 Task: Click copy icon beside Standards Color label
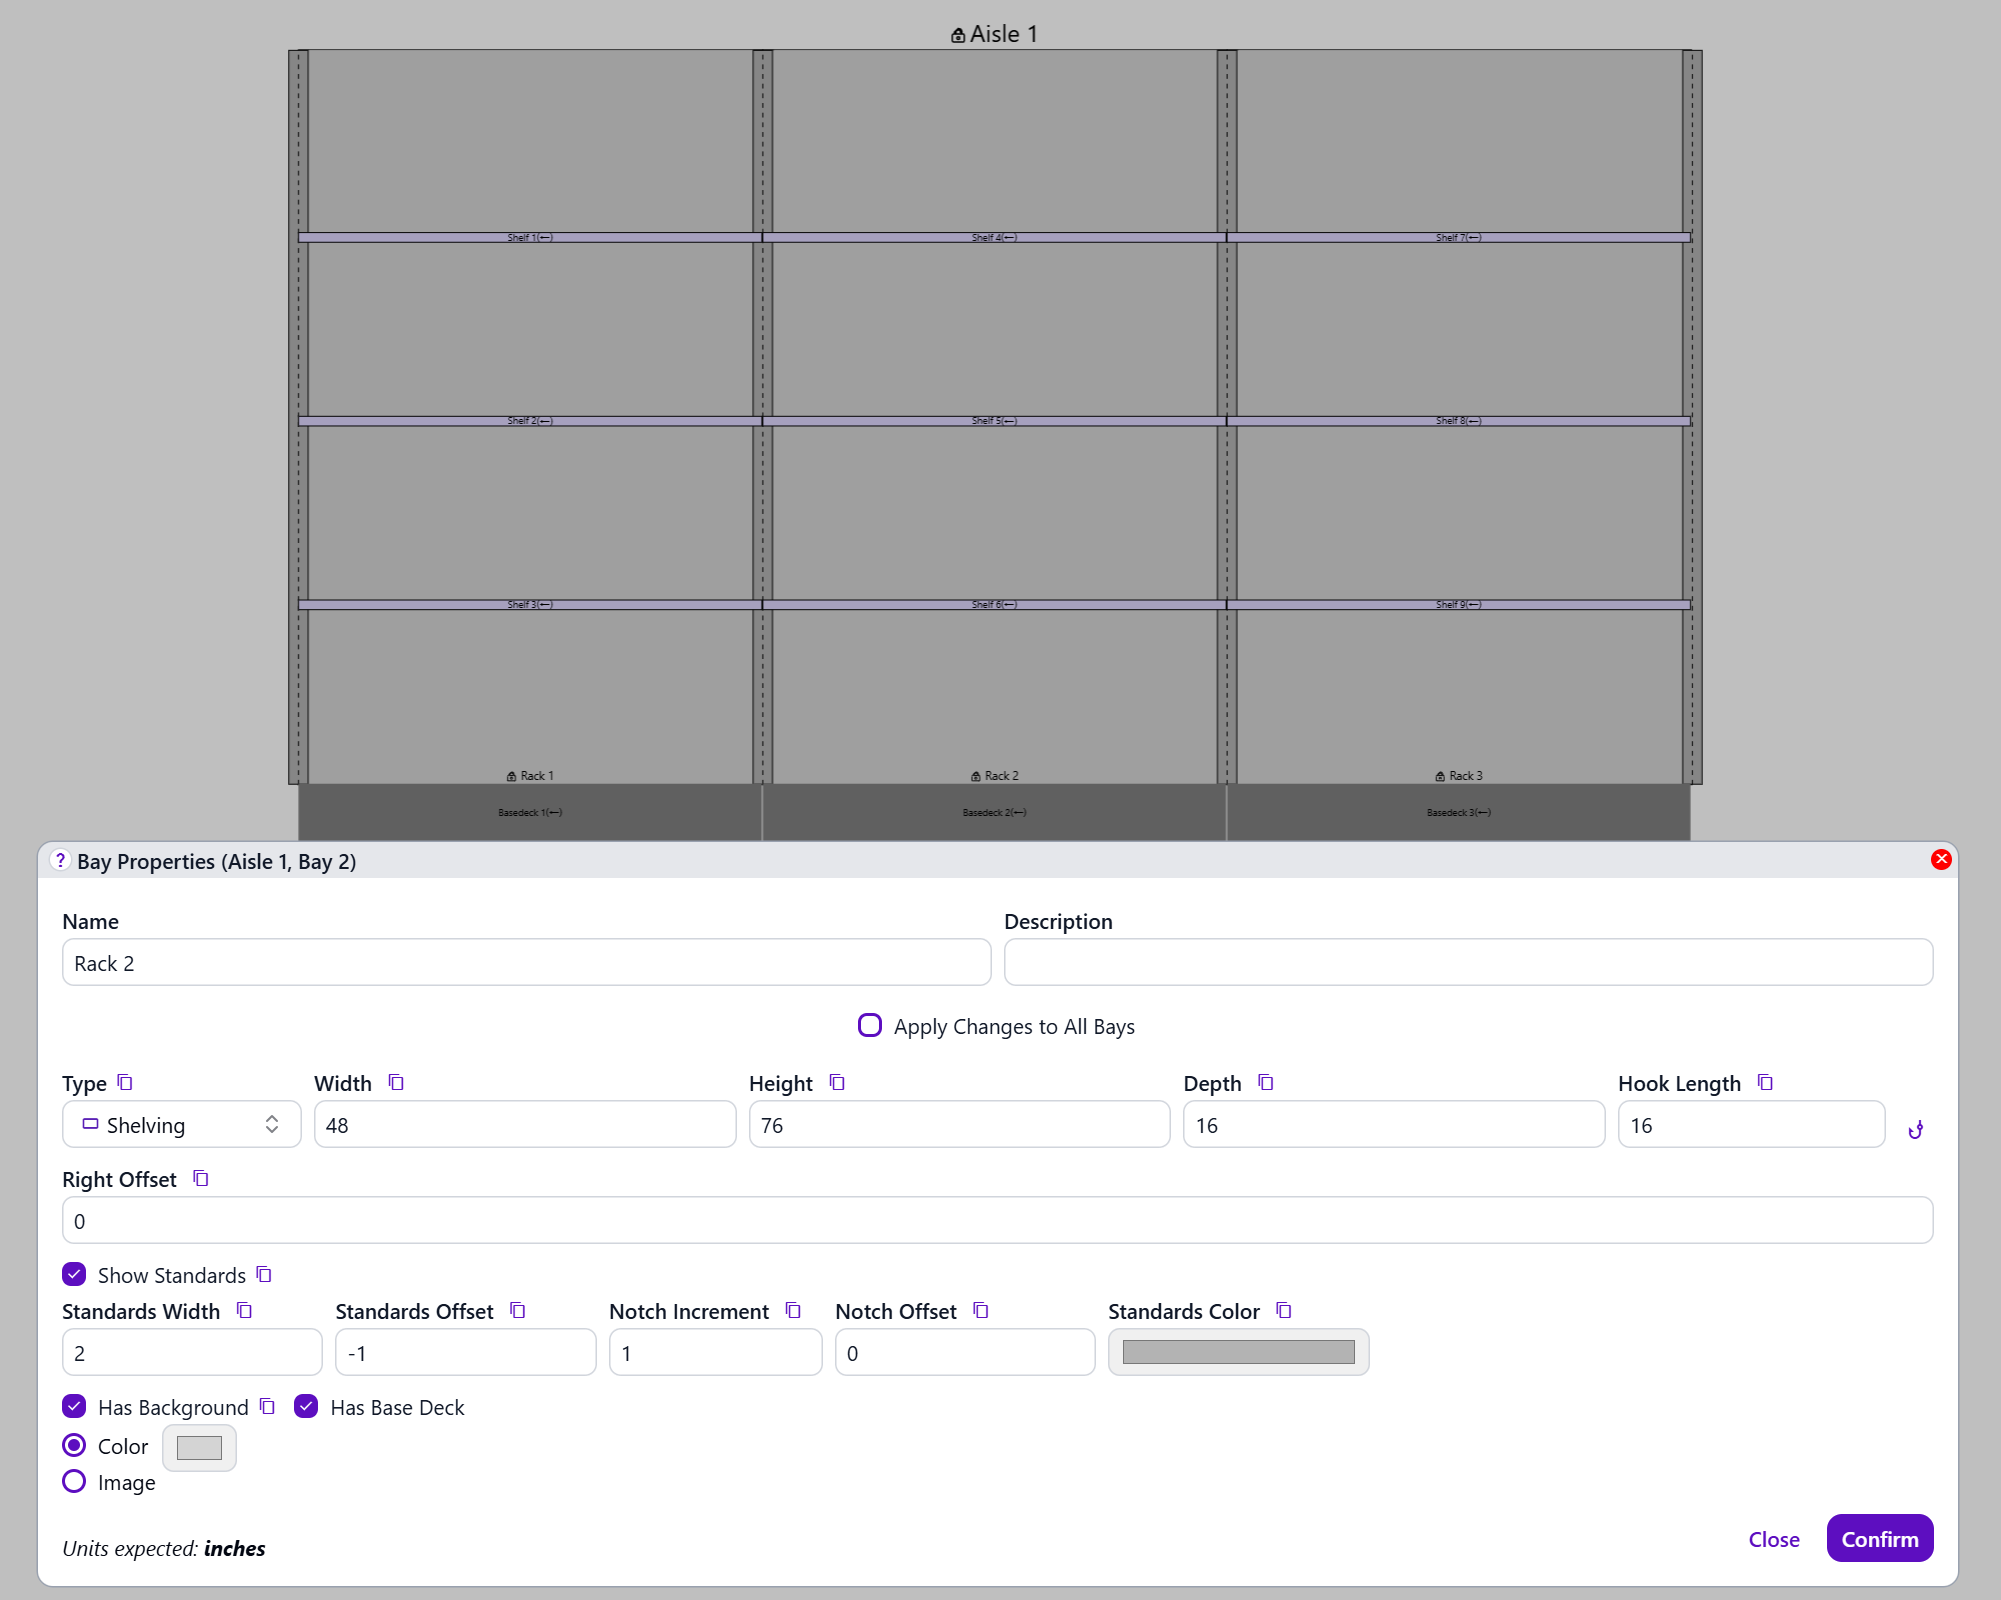(x=1284, y=1311)
